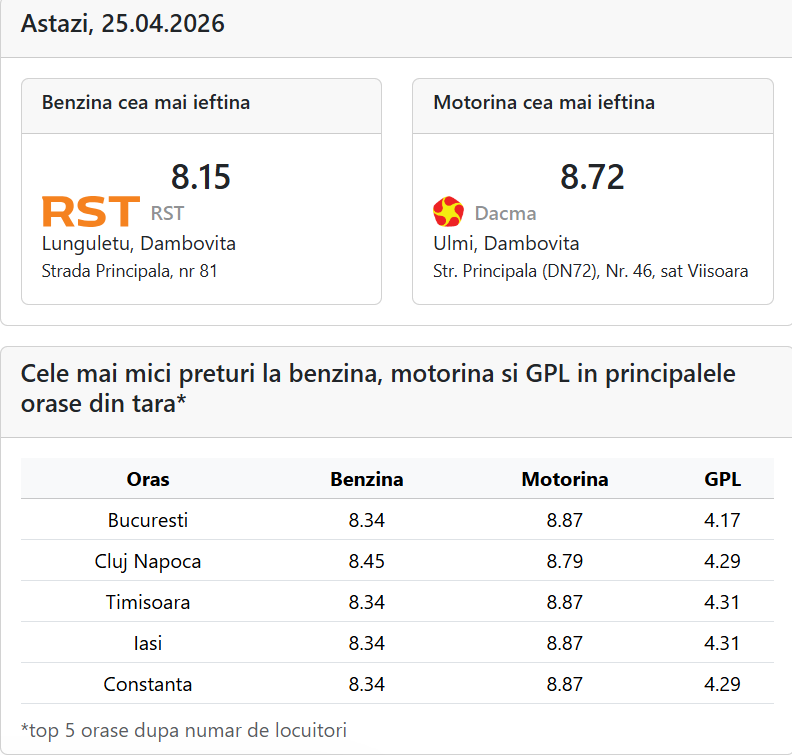Click the Benzina column header
The height and width of the screenshot is (755, 792).
367,479
